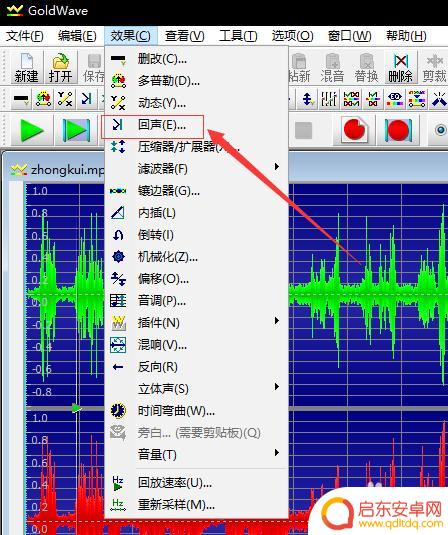The height and width of the screenshot is (535, 448).
Task: Click the 打开 open file toolbar button
Action: point(60,68)
